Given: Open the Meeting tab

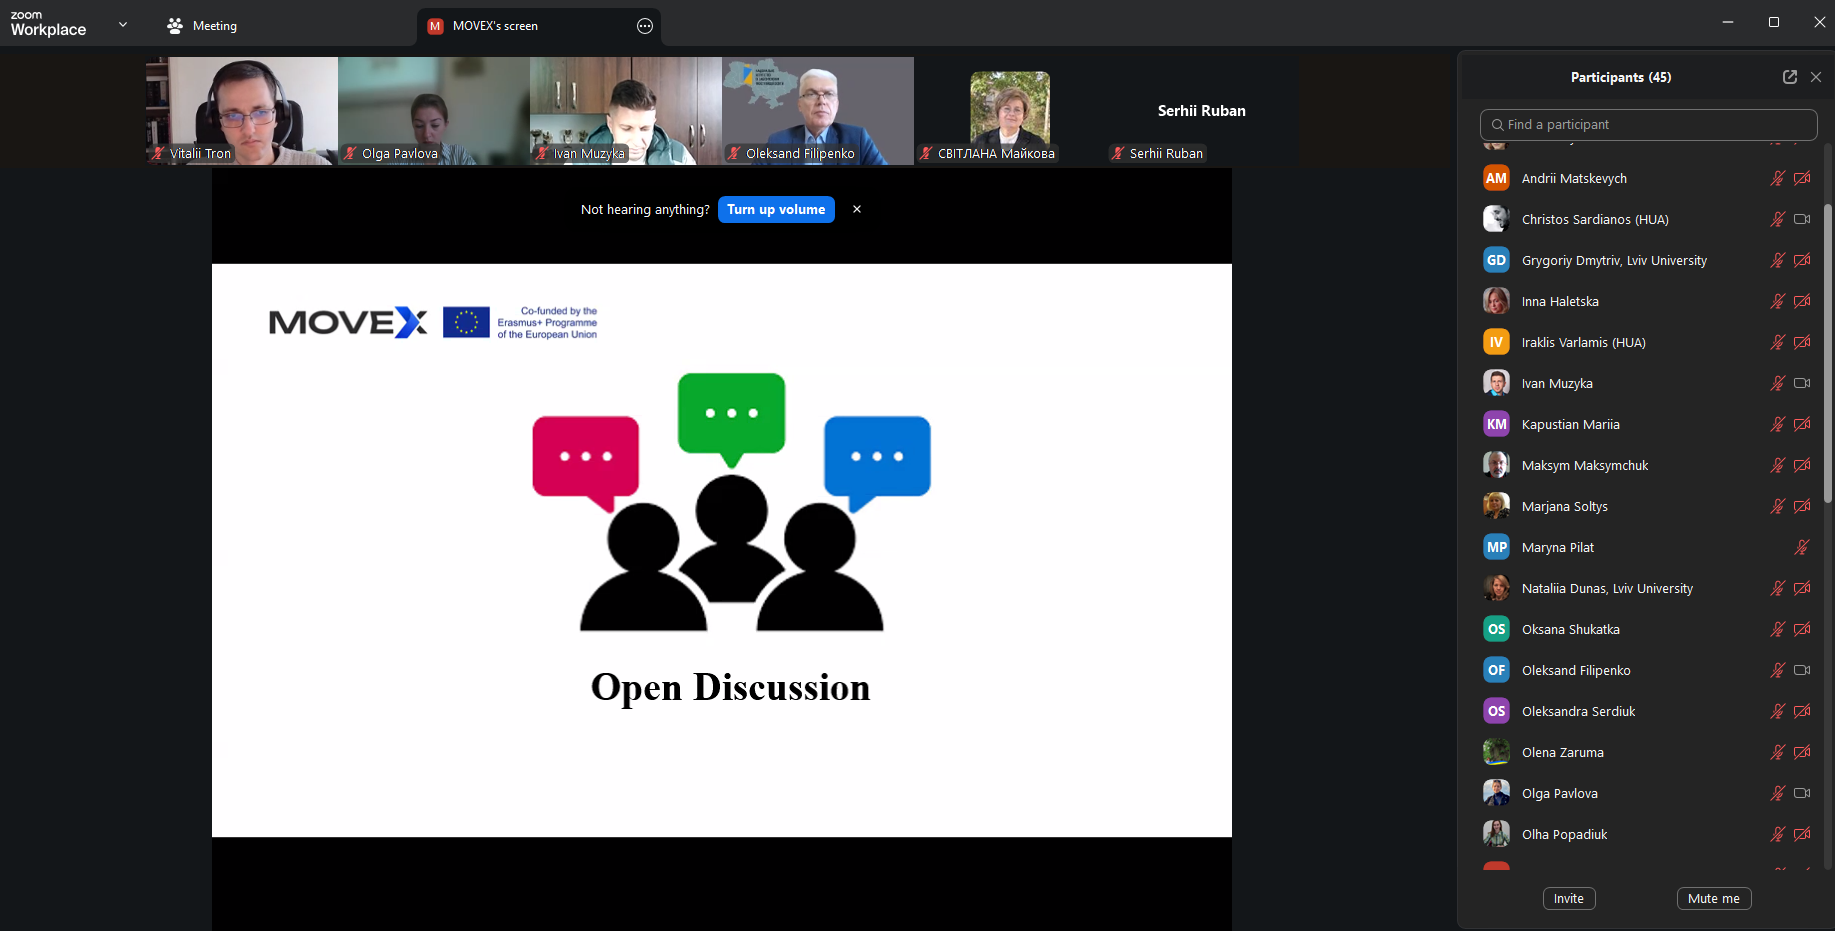Looking at the screenshot, I should point(203,26).
